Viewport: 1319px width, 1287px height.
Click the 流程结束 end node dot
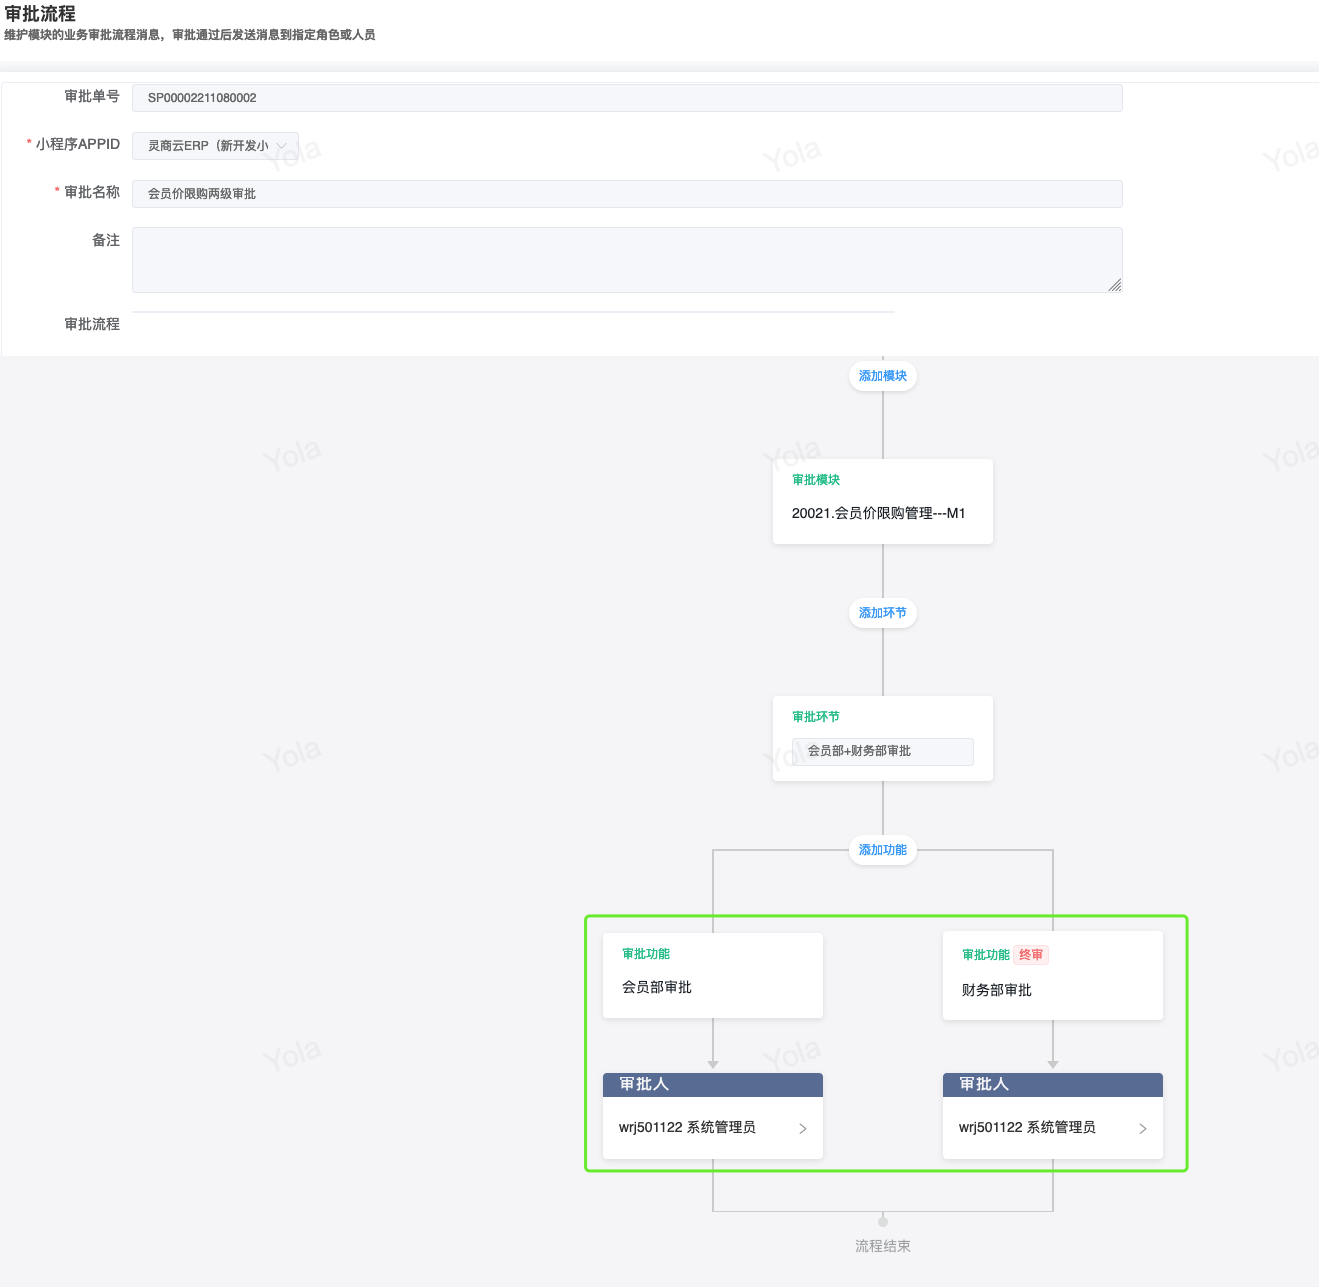[x=883, y=1221]
